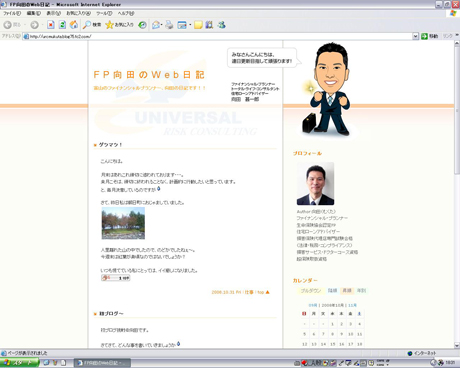Open the Edit menu
Viewport: 460px width, 368px height.
coord(34,13)
